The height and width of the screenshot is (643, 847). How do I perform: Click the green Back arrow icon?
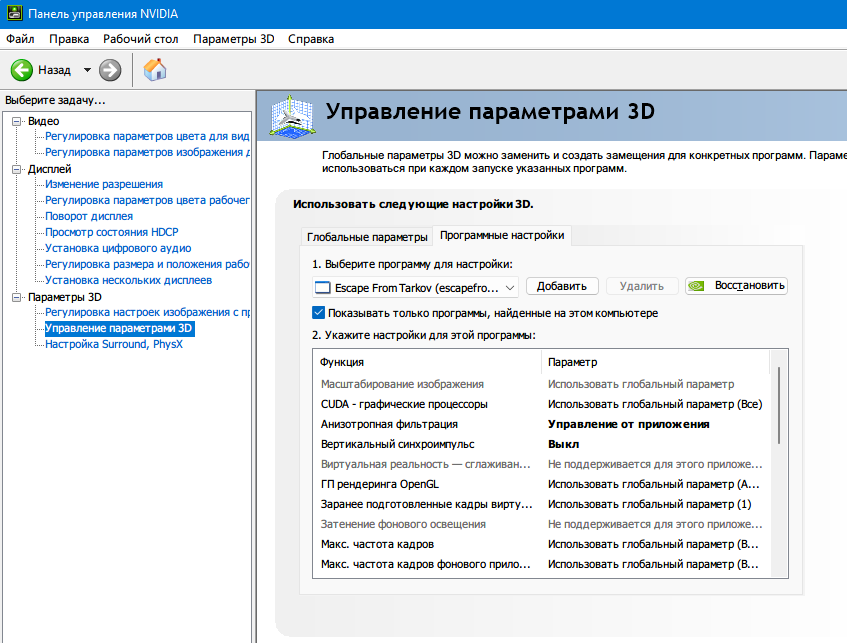coord(22,70)
